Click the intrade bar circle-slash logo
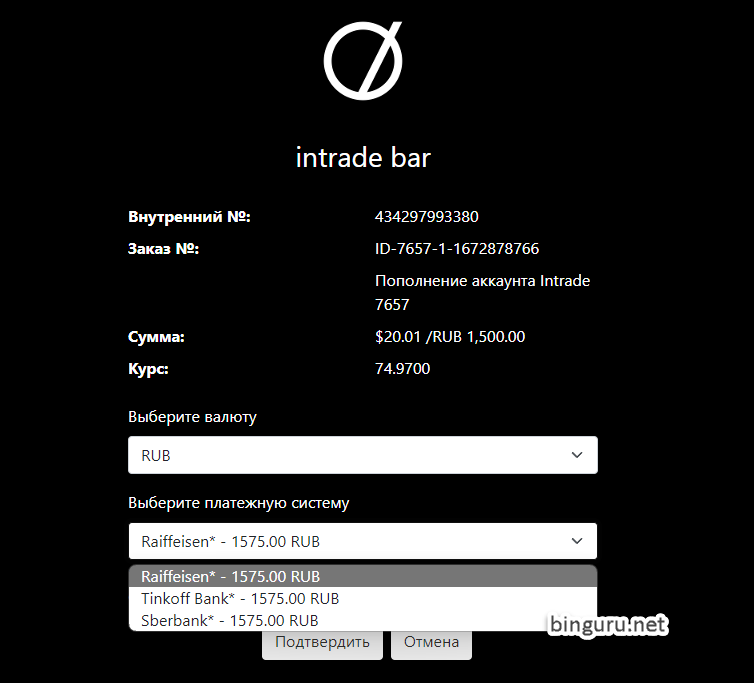 click(x=363, y=61)
